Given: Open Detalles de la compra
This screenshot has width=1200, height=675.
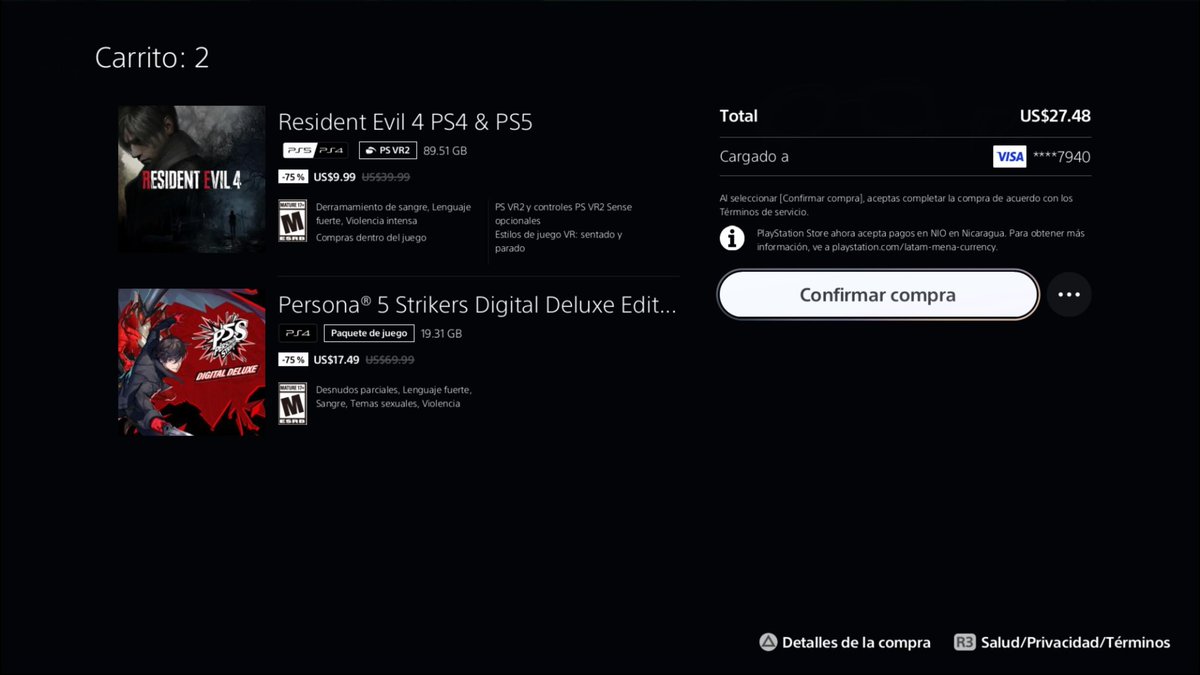Looking at the screenshot, I should coord(856,643).
